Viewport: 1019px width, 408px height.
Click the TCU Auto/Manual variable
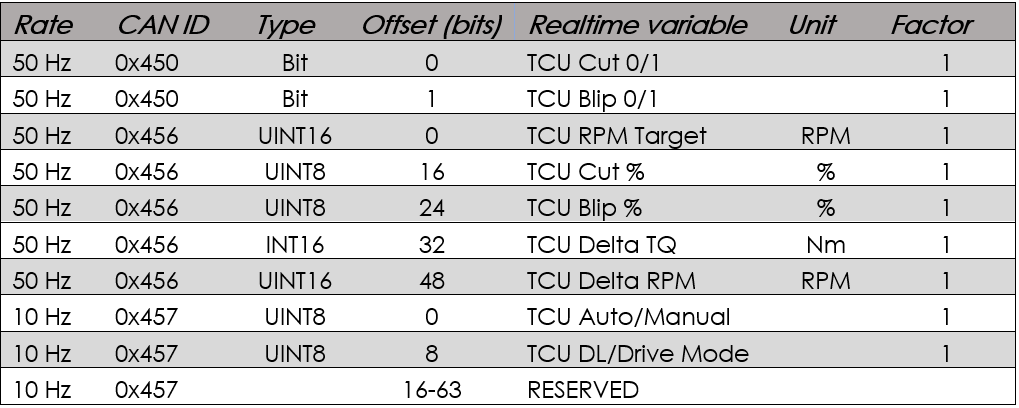tap(628, 318)
